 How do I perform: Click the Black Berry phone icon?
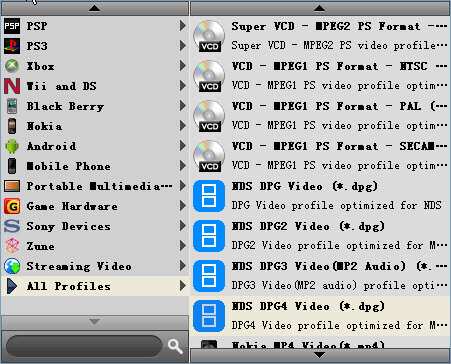(x=12, y=106)
